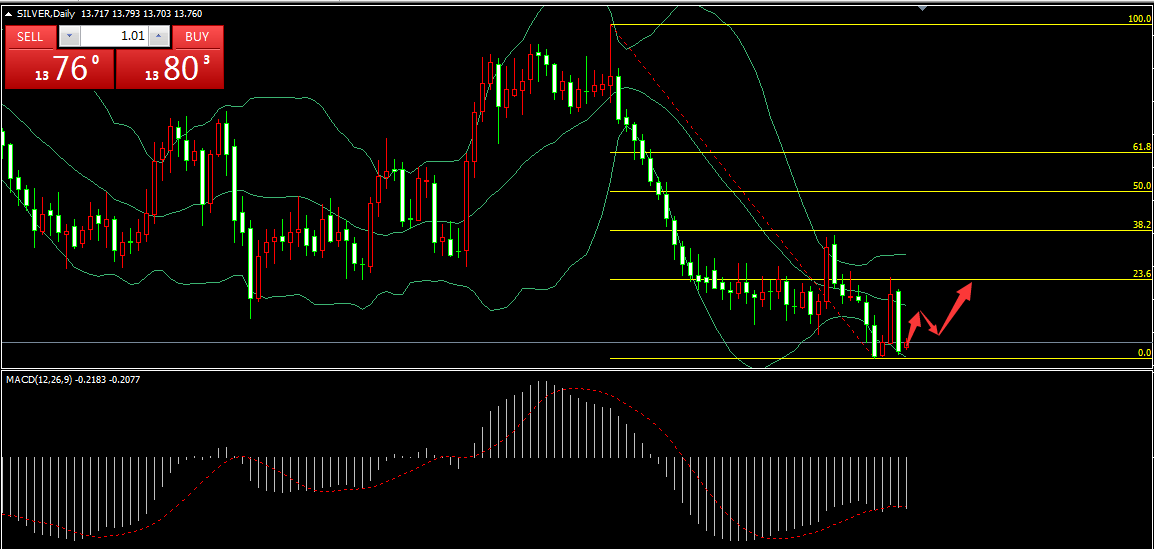
Task: Select the chart shift triangle marker
Action: (x=923, y=7)
